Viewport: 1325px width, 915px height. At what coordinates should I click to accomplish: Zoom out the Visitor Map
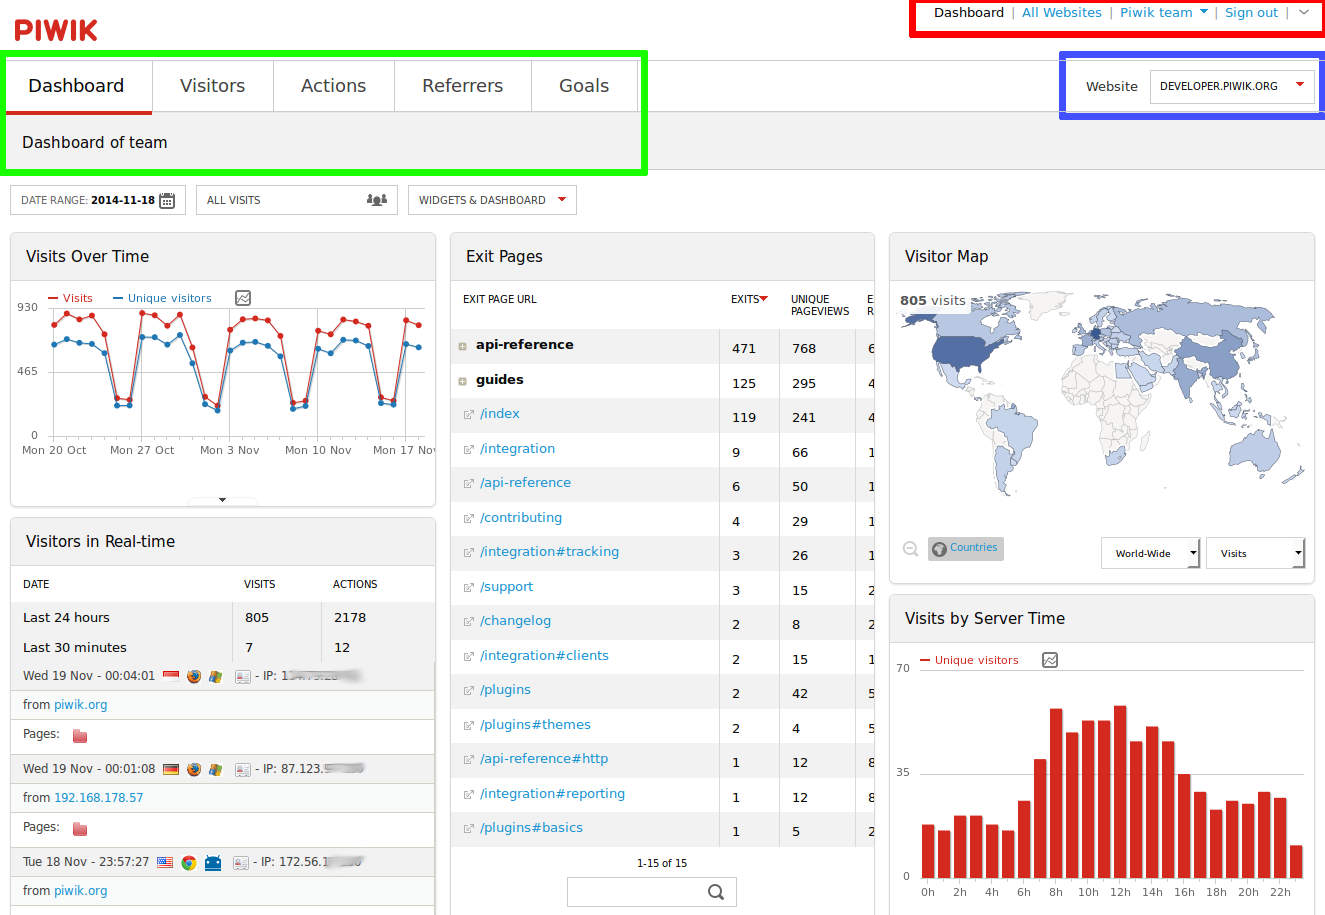tap(910, 549)
